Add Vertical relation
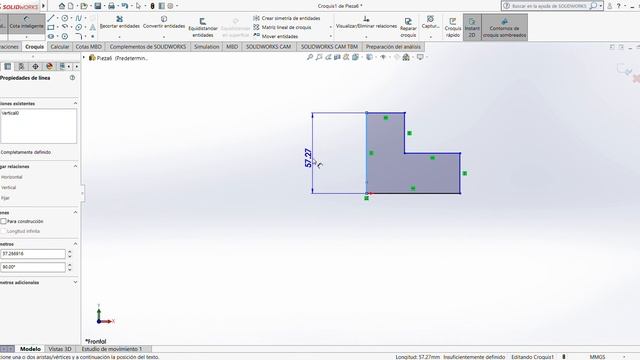Viewport: 640px width, 360px height. 8,188
